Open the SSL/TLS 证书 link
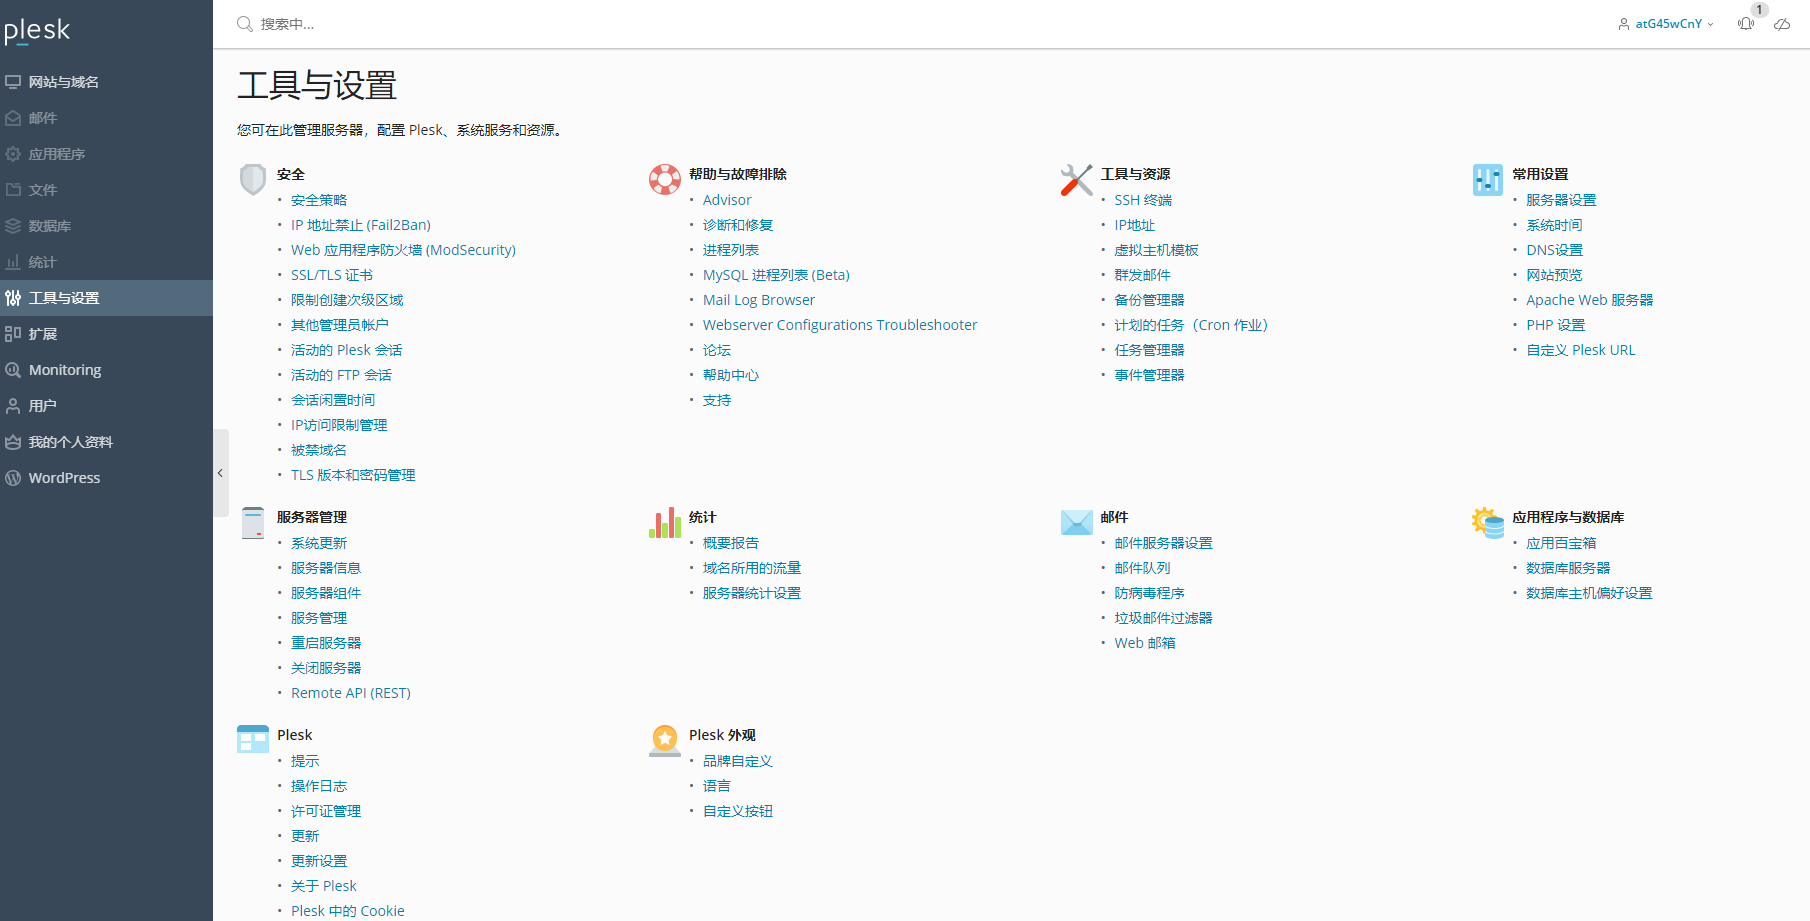The width and height of the screenshot is (1810, 921). 332,275
